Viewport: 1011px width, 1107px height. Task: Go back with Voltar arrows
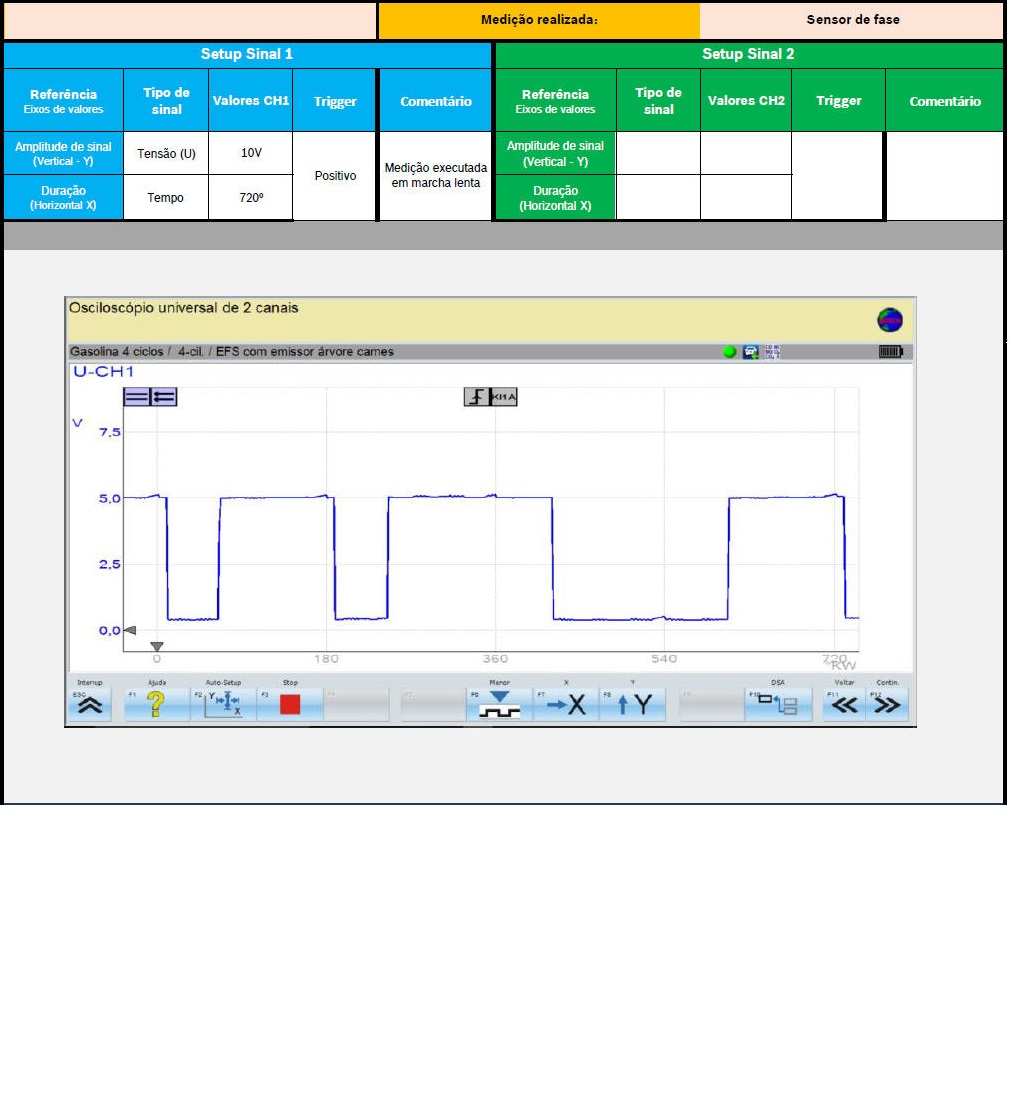point(844,704)
